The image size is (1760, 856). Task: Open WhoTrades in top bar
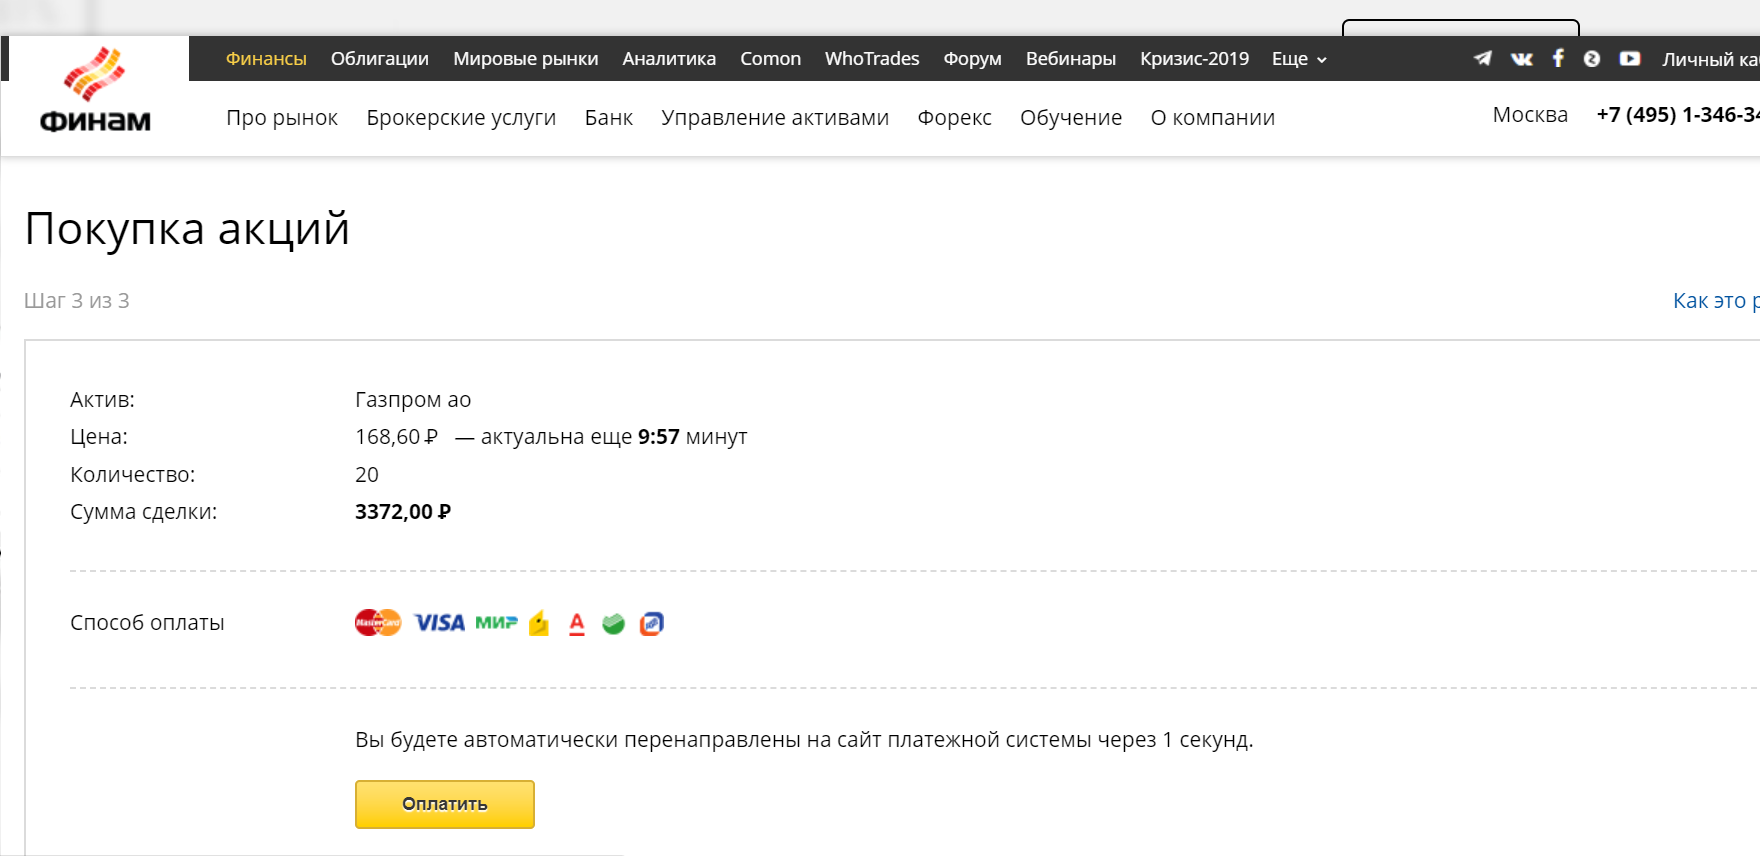tap(872, 59)
